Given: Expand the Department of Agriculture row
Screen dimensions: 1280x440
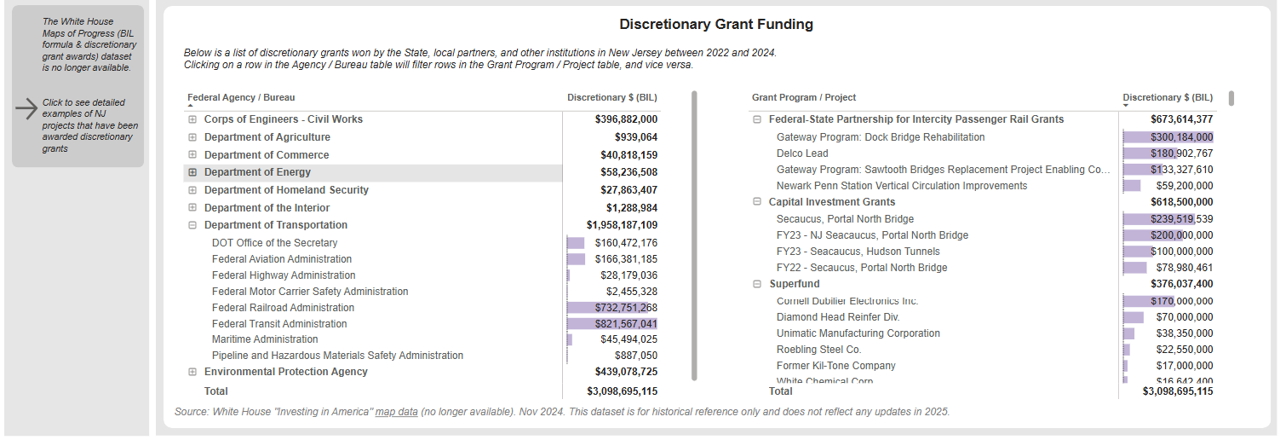Looking at the screenshot, I should point(192,138).
